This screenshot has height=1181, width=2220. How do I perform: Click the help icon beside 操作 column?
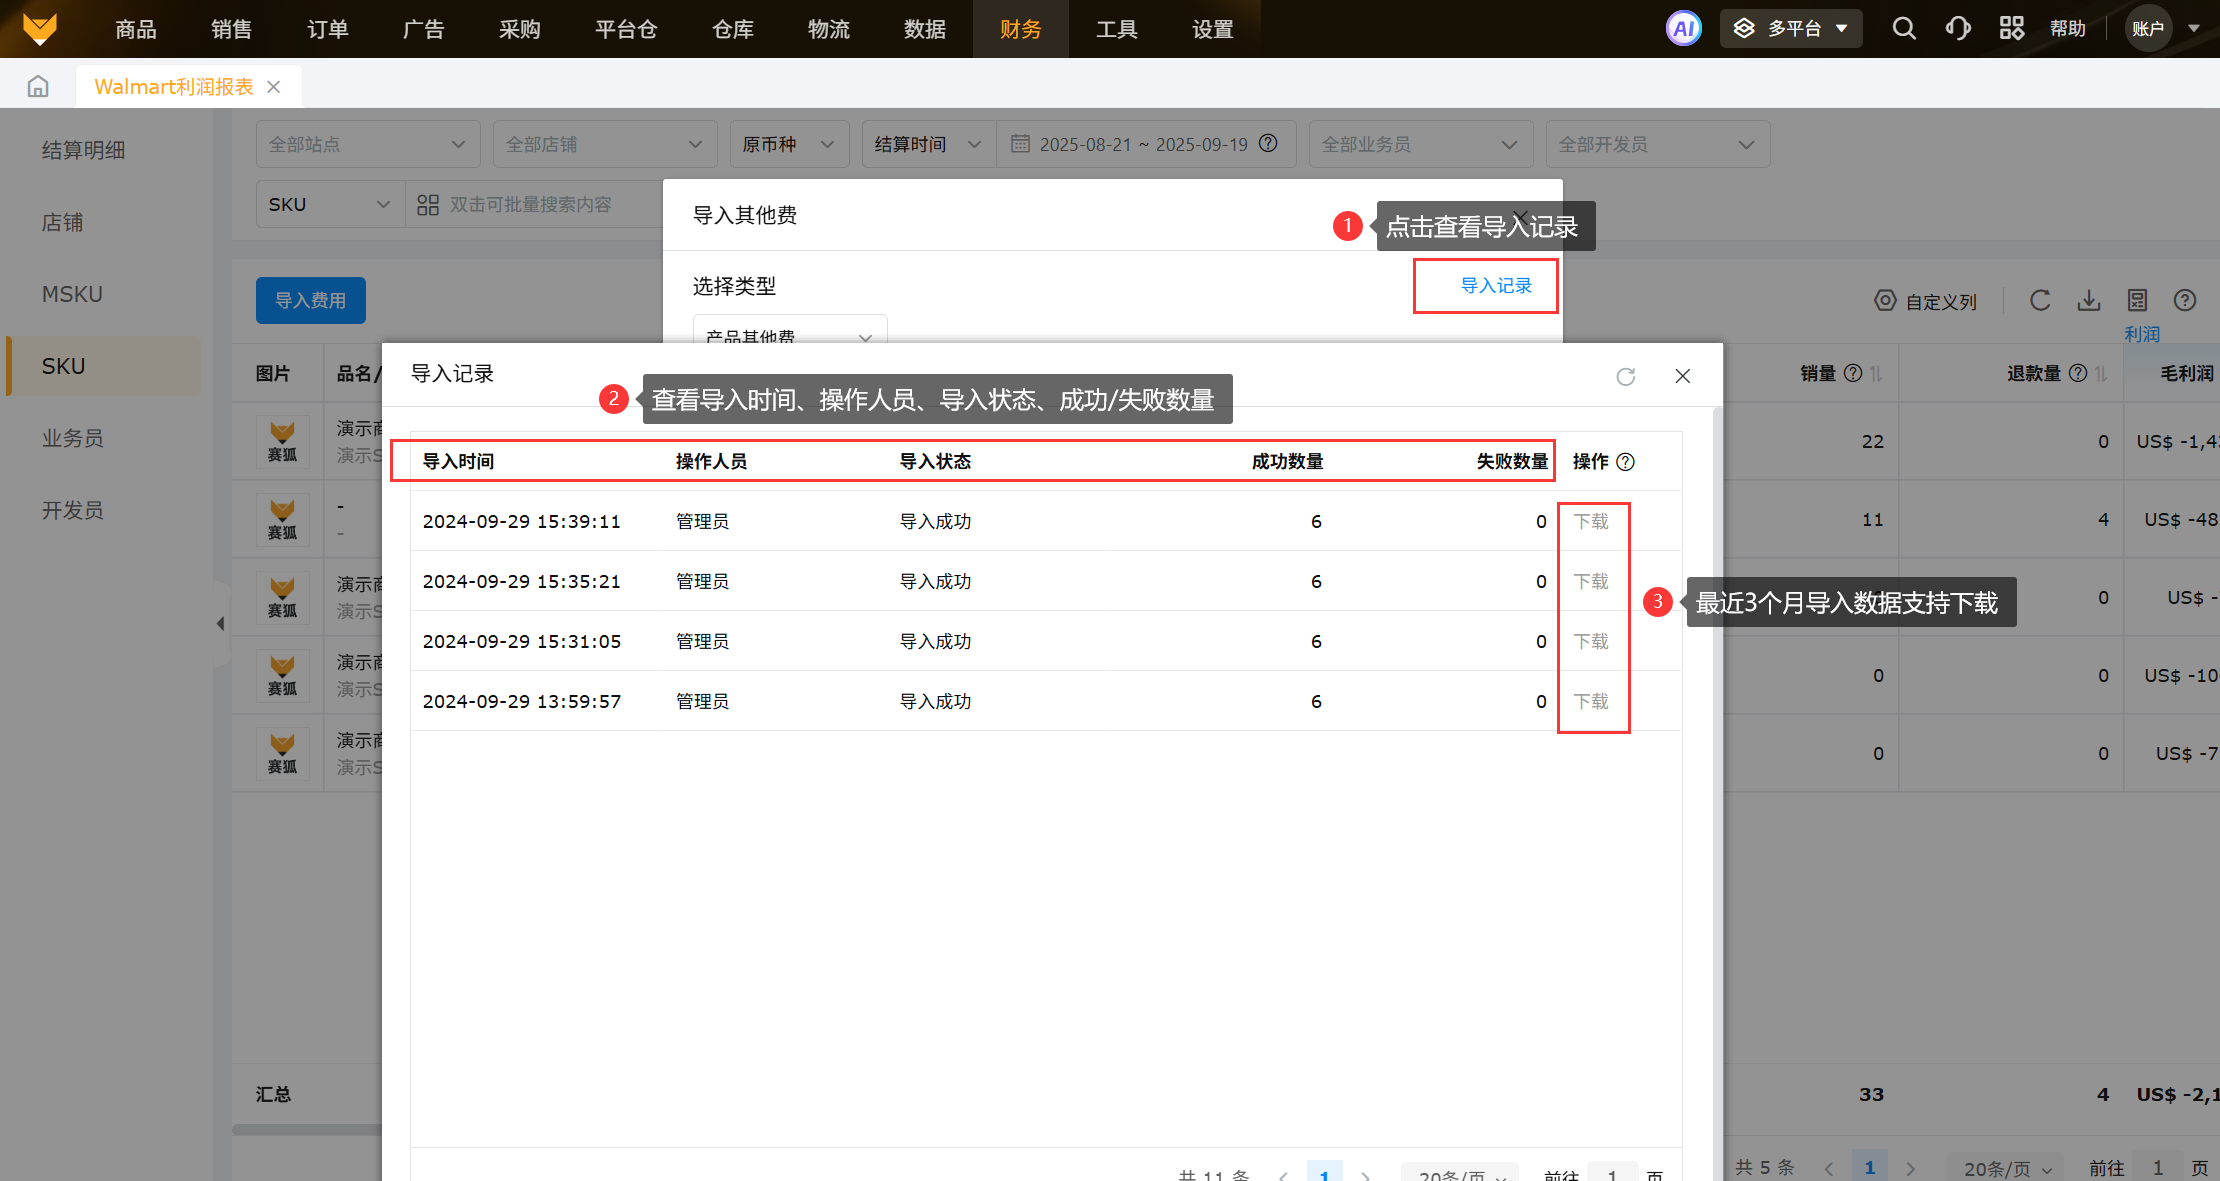coord(1626,462)
